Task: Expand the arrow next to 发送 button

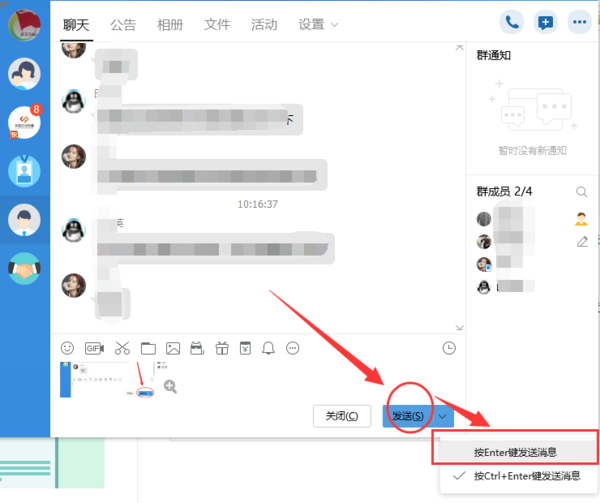Action: (x=442, y=416)
